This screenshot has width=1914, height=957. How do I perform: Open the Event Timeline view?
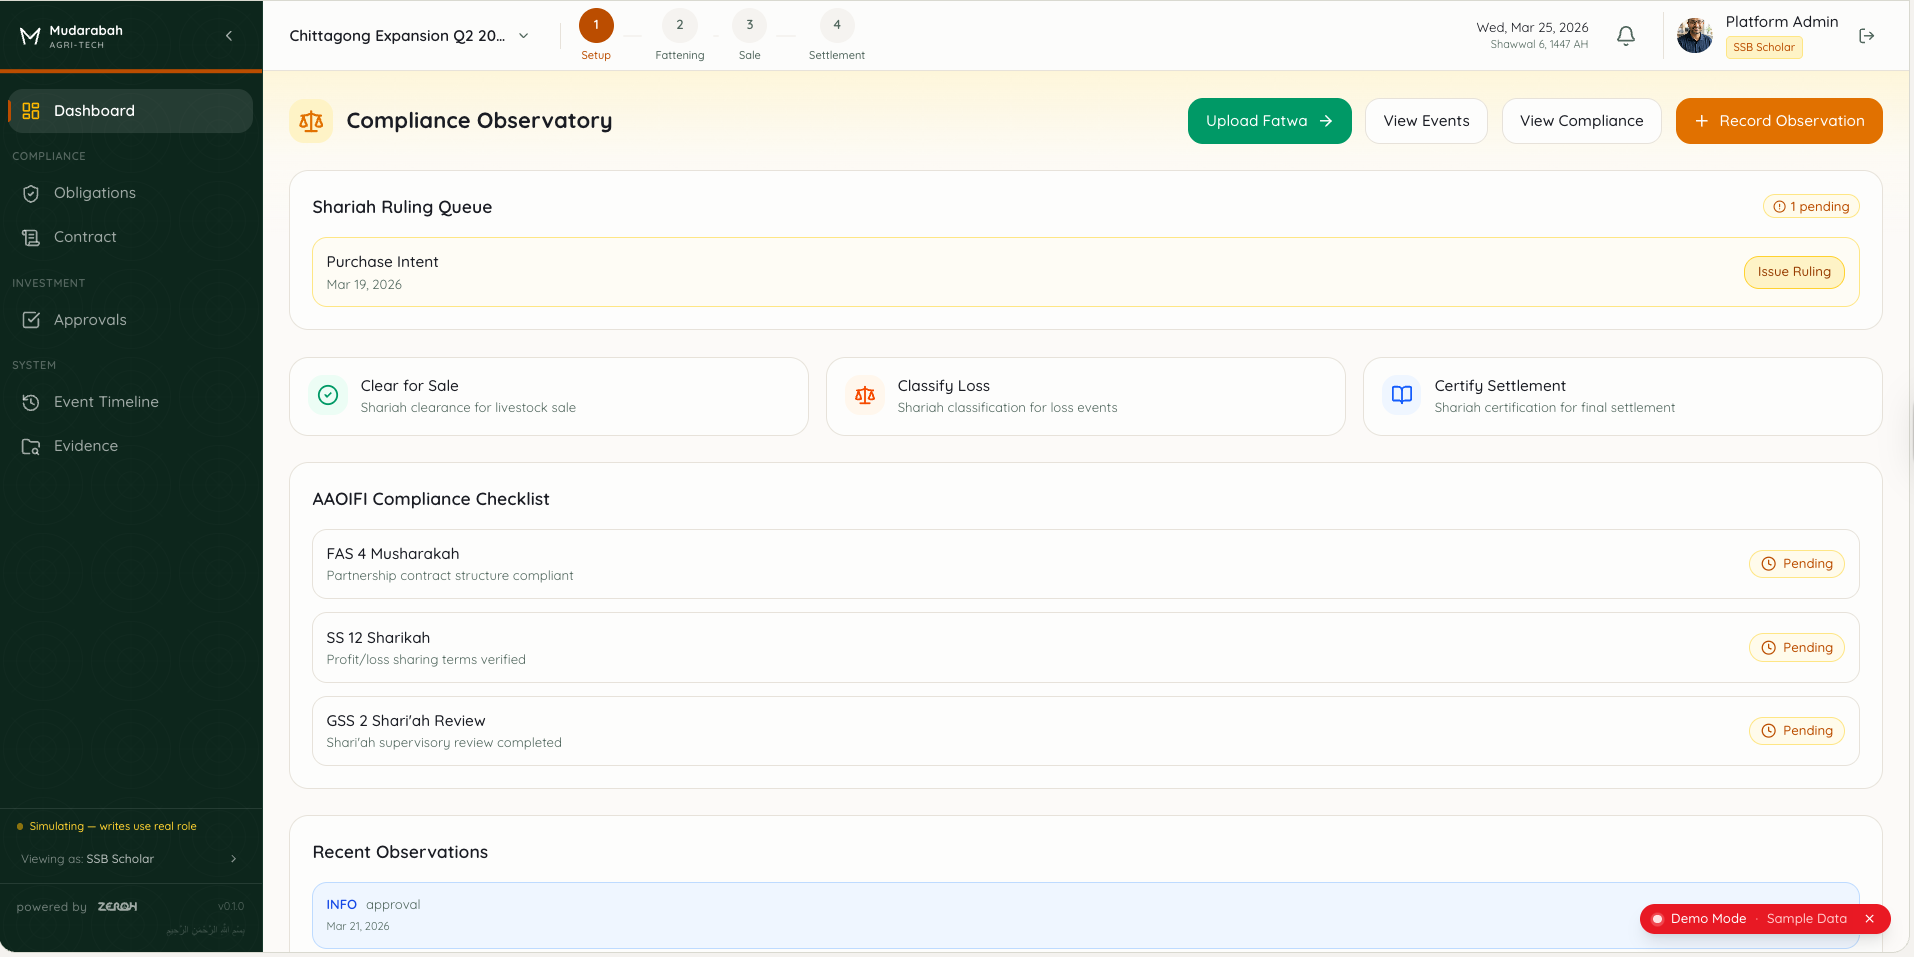107,401
